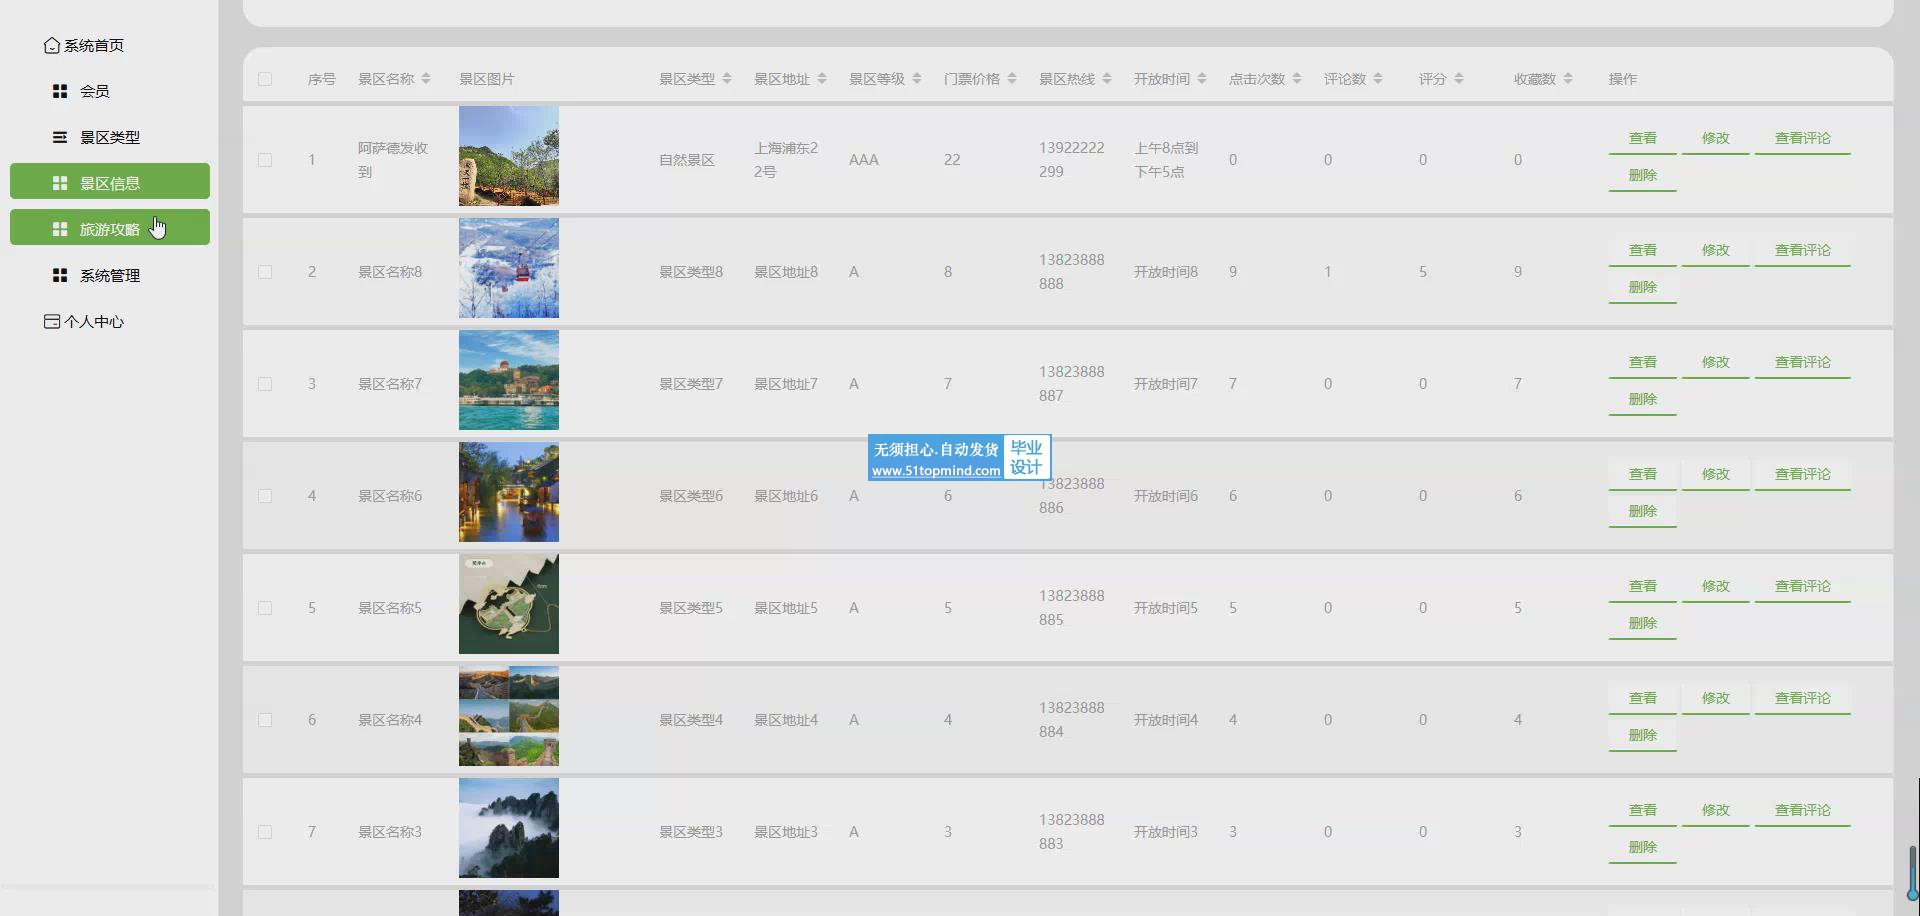Open the snowy cable car thumbnail image
The height and width of the screenshot is (916, 1920).
509,268
